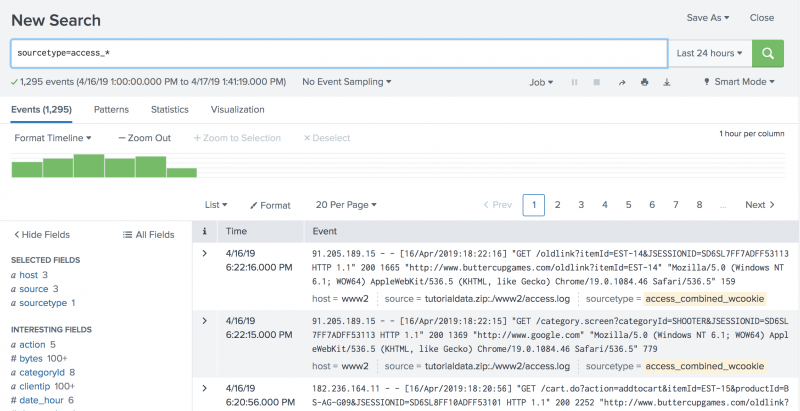Viewport: 800px width, 411px height.
Task: Open the bytes interesting field
Action: point(31,358)
